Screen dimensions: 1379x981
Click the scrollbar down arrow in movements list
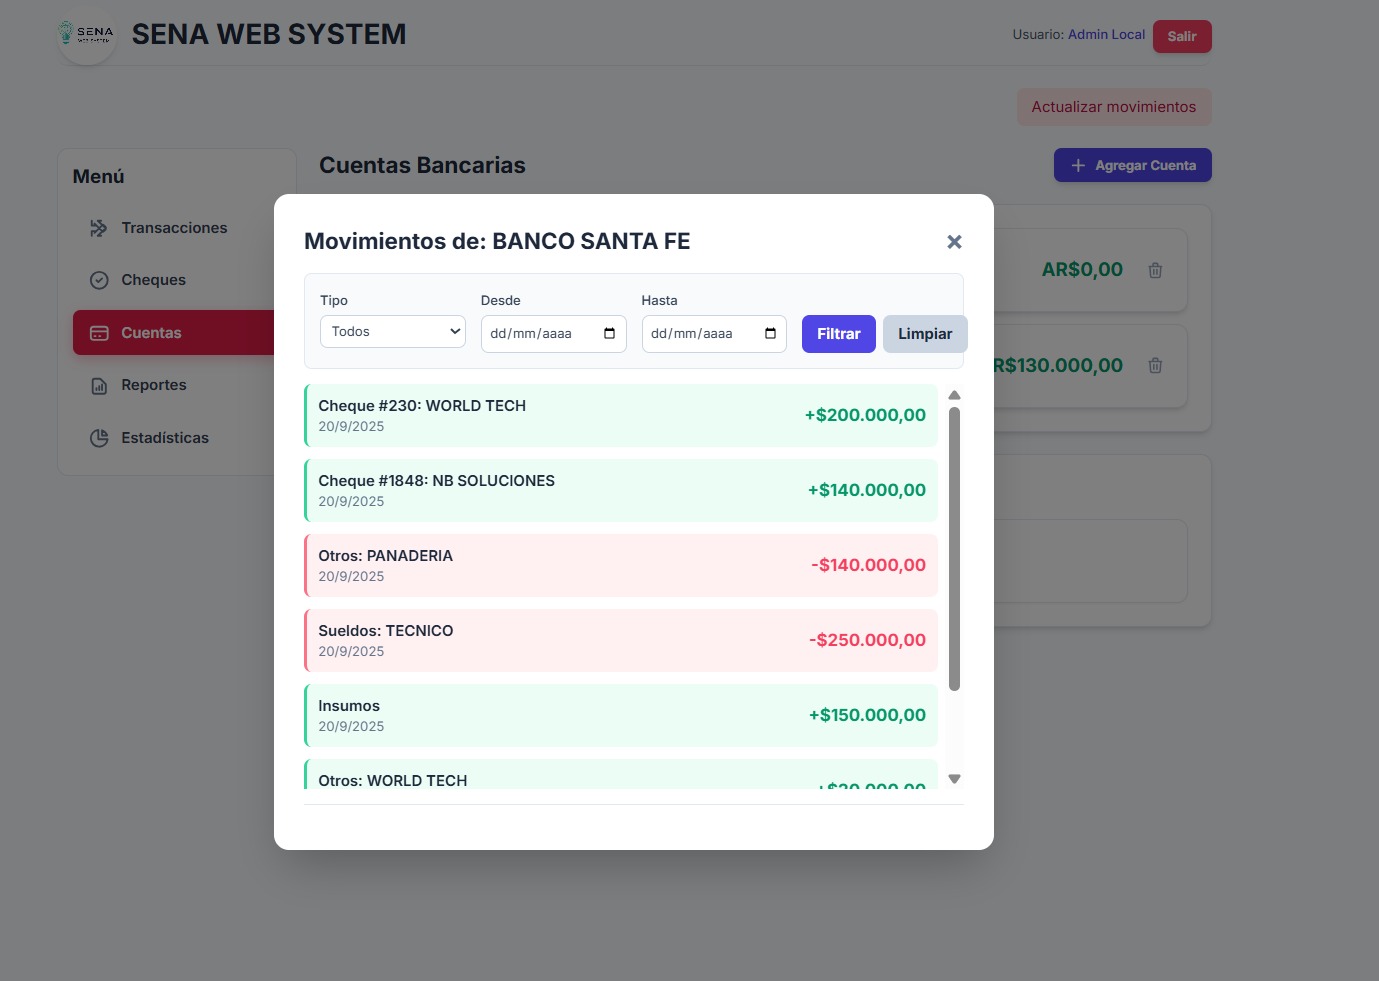pos(954,778)
